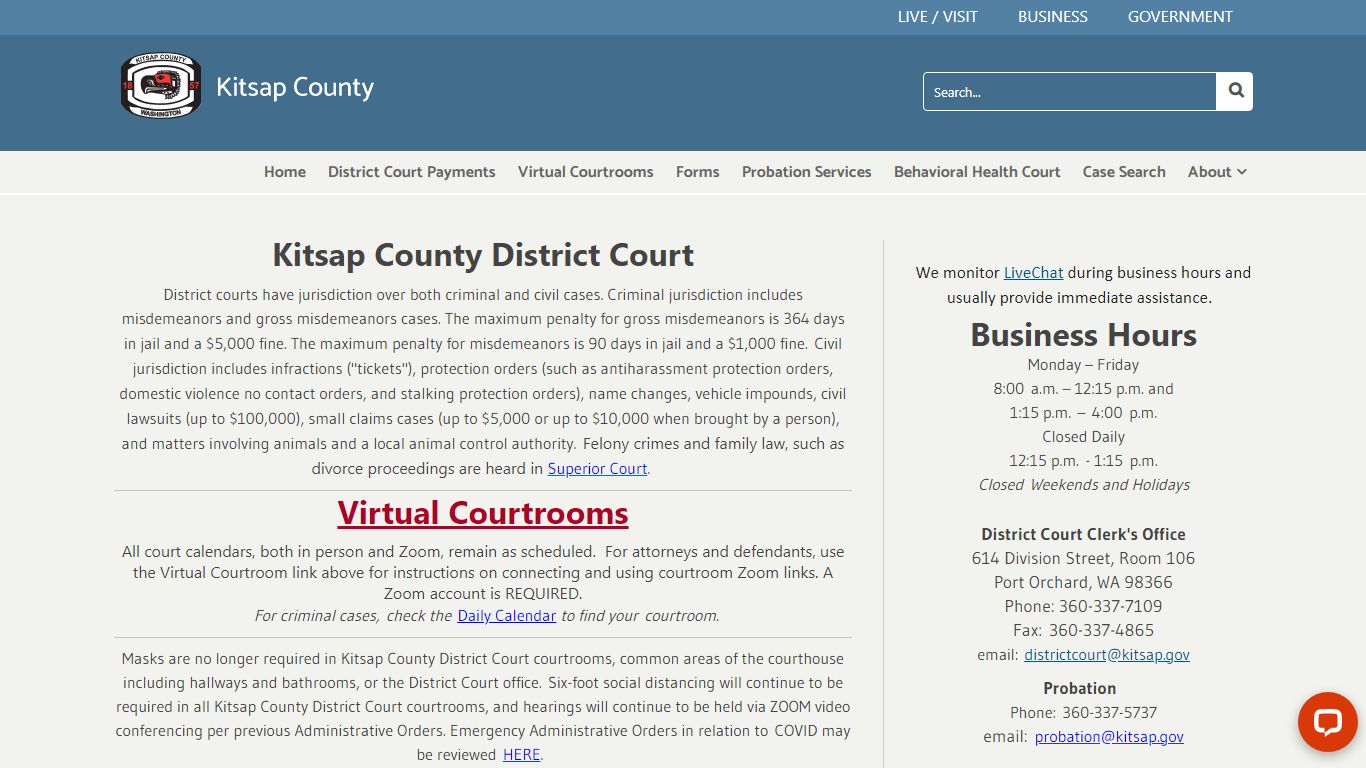The height and width of the screenshot is (768, 1366).
Task: Open the LiveChat link
Action: point(1034,272)
